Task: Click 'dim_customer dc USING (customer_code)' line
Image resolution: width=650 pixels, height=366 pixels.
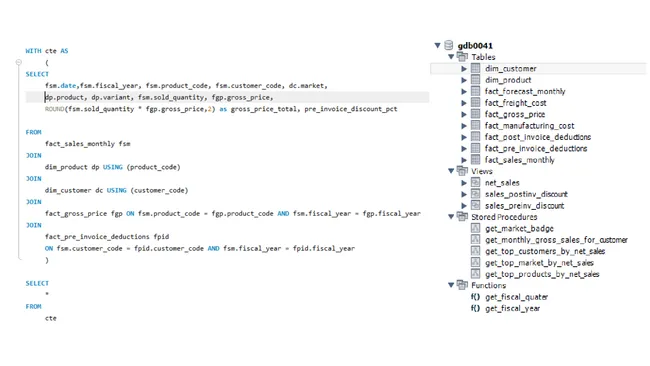Action: click(116, 190)
